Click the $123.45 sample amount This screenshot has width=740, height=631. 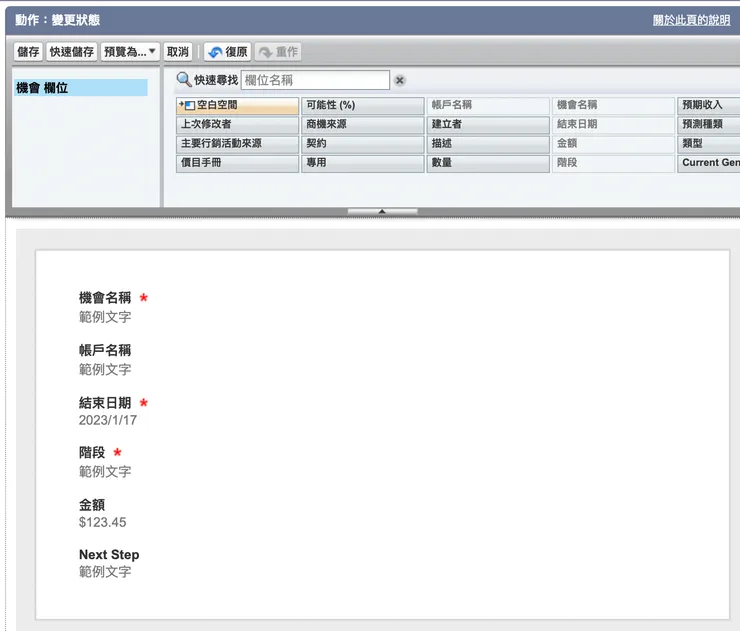(102, 522)
